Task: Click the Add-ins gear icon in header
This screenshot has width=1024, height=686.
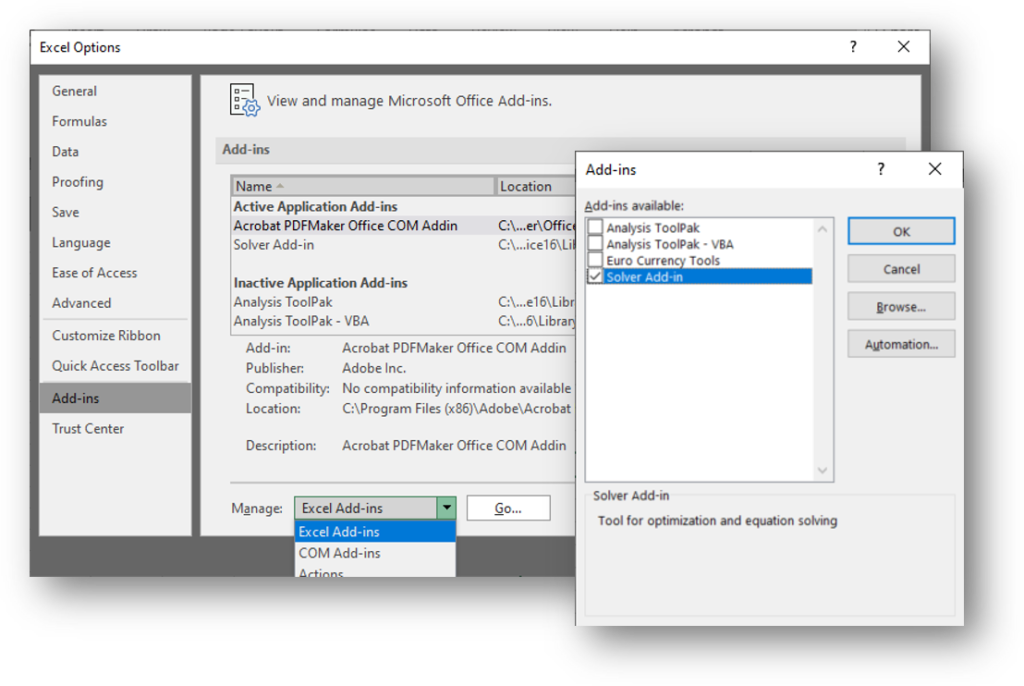Action: point(244,101)
